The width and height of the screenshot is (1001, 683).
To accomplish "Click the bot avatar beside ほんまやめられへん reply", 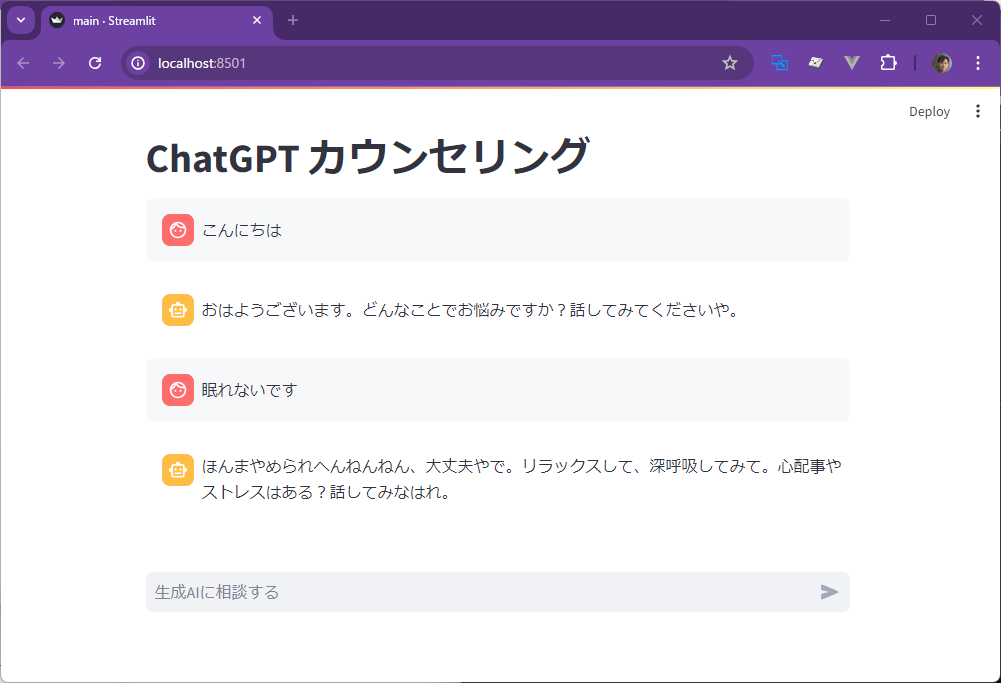I will click(x=178, y=470).
